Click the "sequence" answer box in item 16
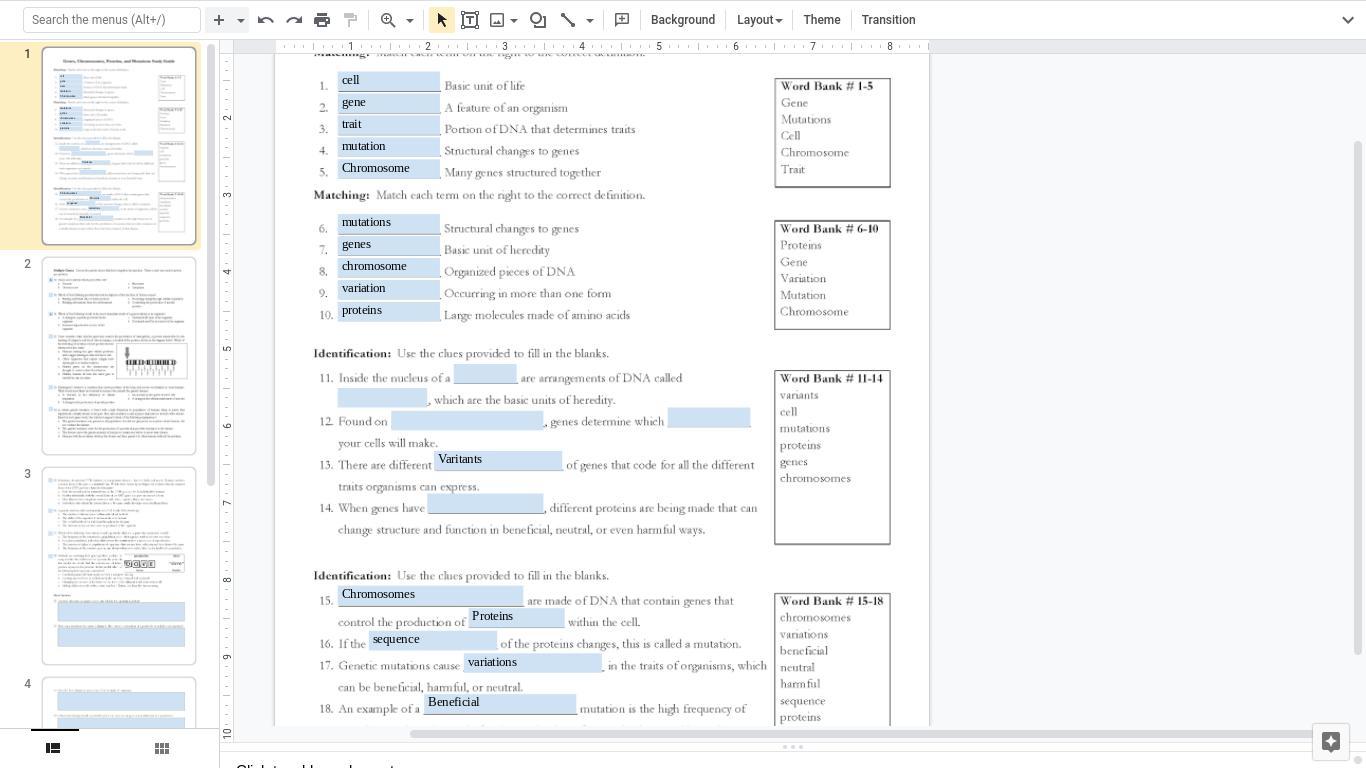Image resolution: width=1366 pixels, height=768 pixels. pos(433,641)
